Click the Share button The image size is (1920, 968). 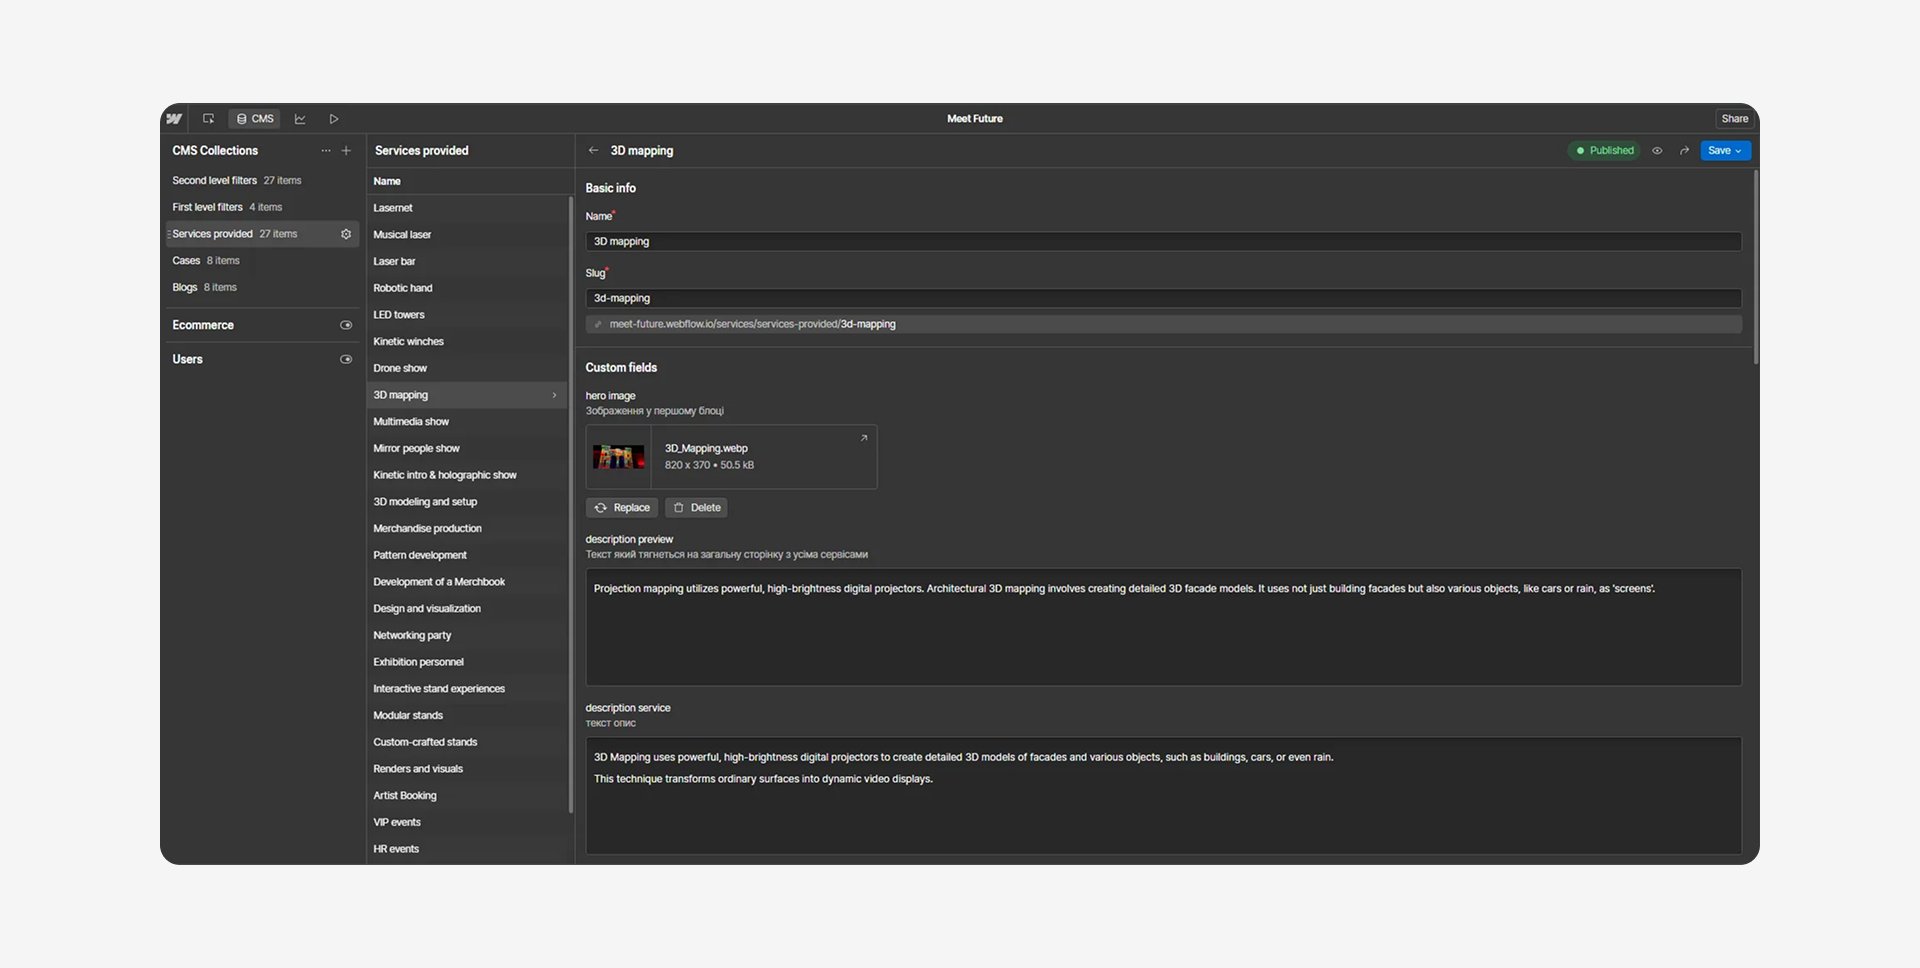(x=1735, y=119)
